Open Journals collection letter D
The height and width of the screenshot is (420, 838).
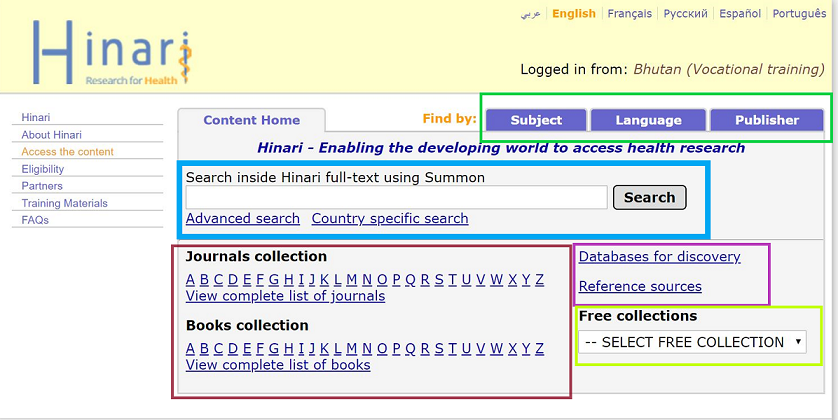coord(232,279)
